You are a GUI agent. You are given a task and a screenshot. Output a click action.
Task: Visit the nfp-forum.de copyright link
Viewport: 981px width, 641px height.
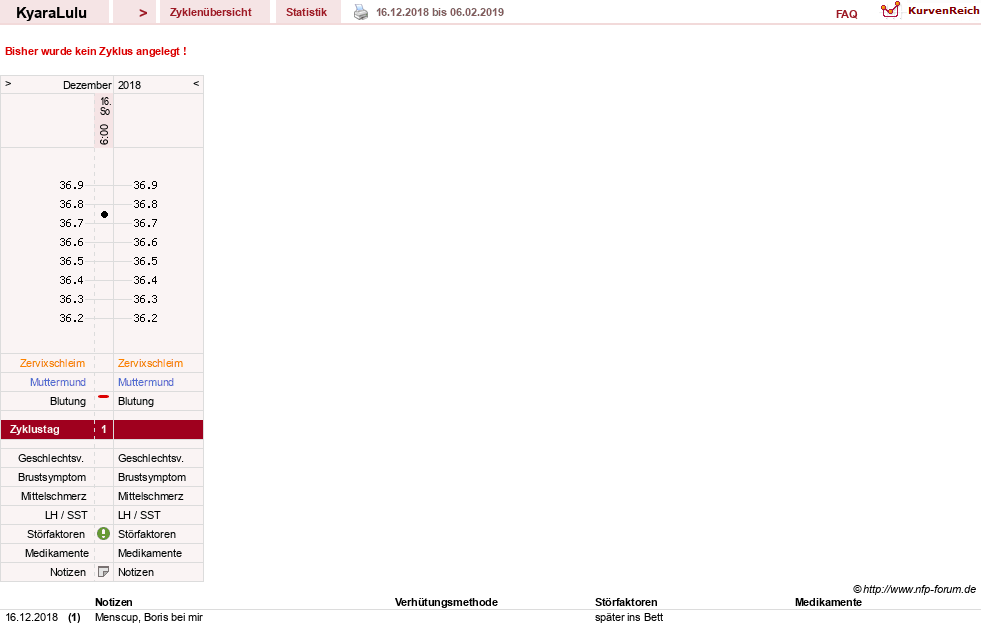[914, 589]
